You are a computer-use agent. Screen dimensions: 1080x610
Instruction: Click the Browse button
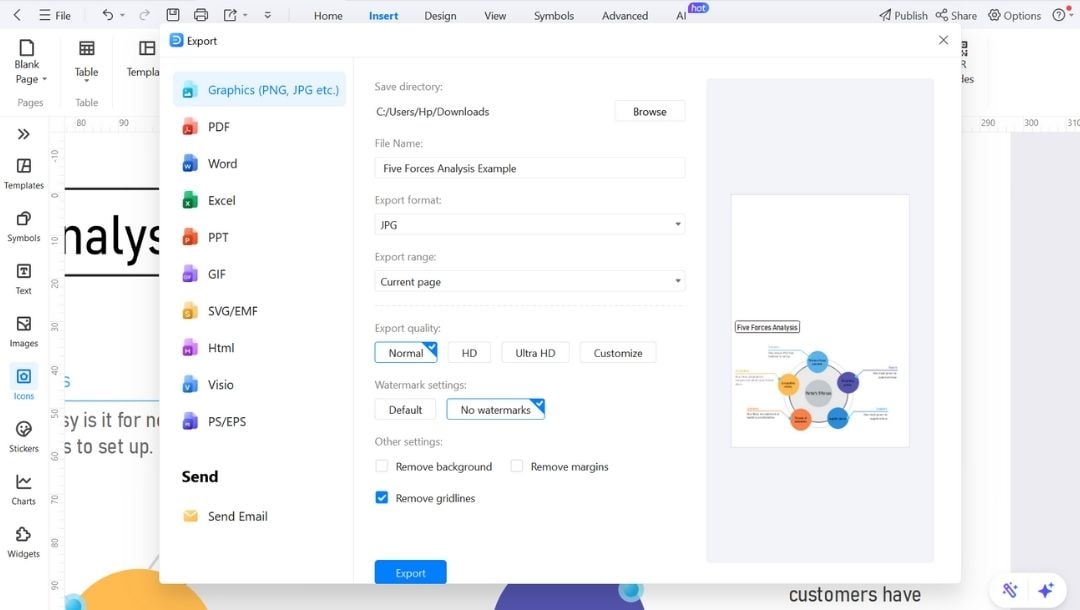[650, 112]
